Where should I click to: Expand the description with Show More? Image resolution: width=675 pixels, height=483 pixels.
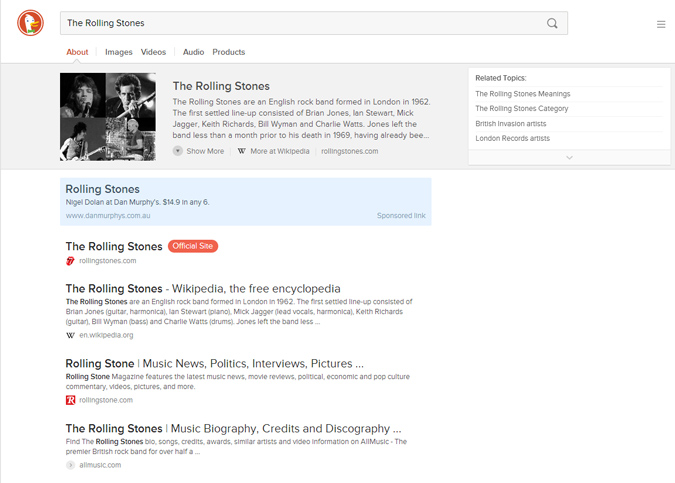(198, 151)
